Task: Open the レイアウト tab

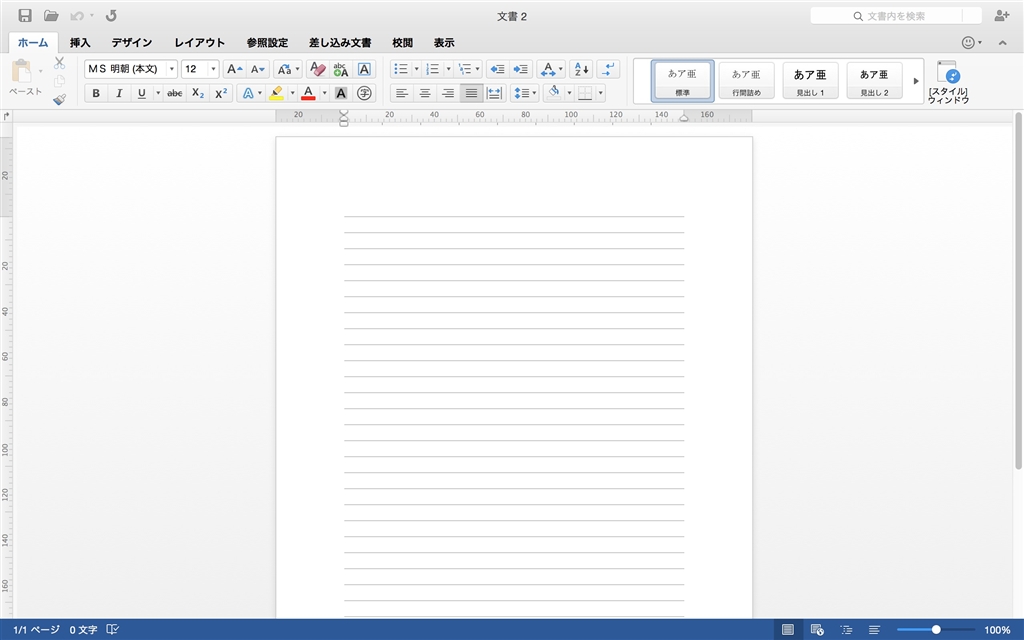Action: click(x=200, y=43)
